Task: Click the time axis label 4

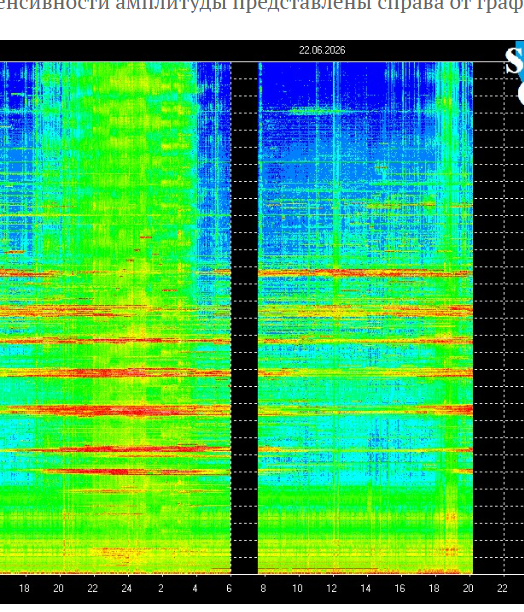Action: [x=195, y=588]
